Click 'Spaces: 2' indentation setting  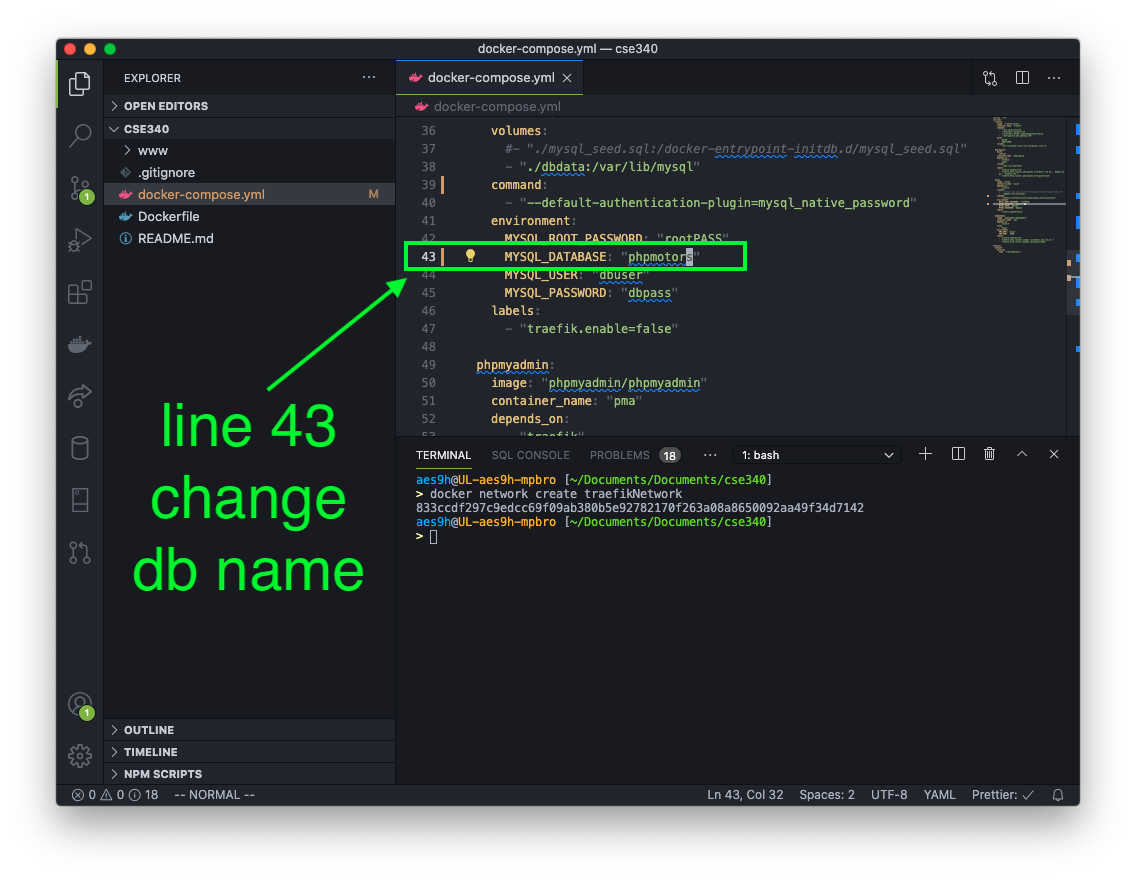pyautogui.click(x=827, y=795)
